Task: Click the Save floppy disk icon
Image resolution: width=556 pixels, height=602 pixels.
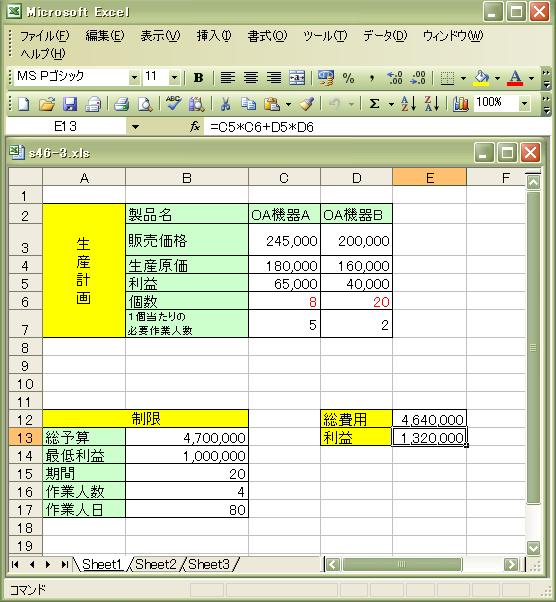Action: coord(70,104)
